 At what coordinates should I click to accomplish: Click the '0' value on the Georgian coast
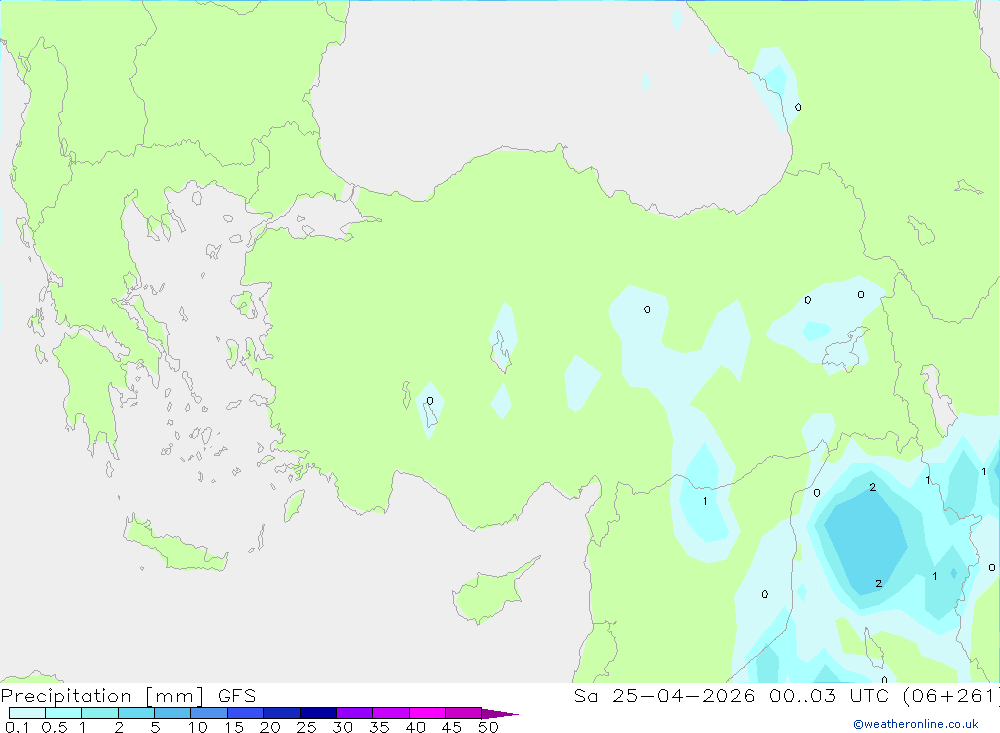click(798, 107)
